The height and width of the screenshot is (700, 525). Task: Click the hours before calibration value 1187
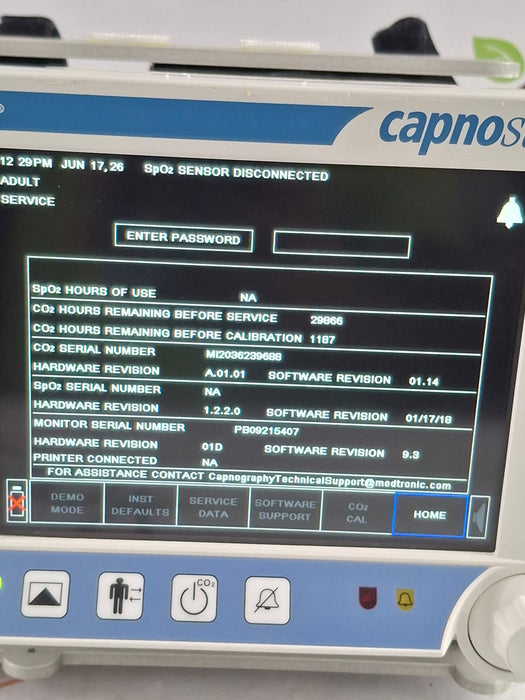click(x=322, y=339)
